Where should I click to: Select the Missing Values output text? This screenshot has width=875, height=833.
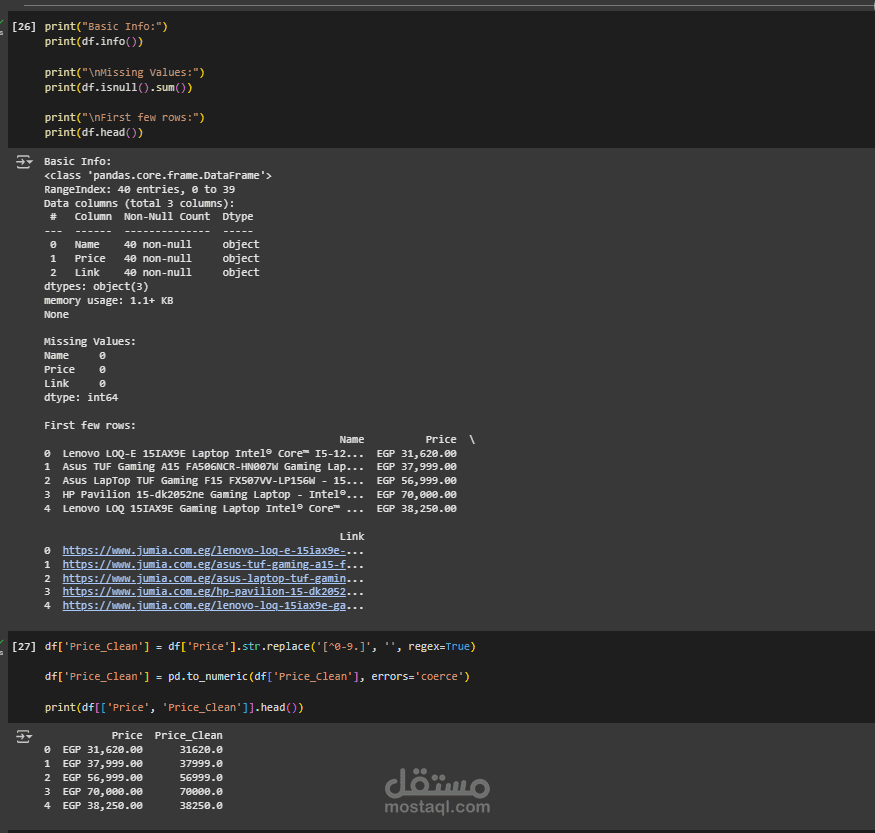(x=90, y=341)
